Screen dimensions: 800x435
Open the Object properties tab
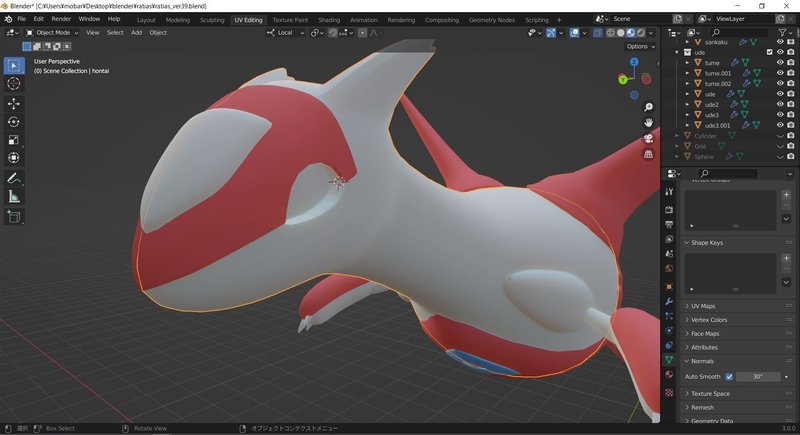pyautogui.click(x=669, y=287)
